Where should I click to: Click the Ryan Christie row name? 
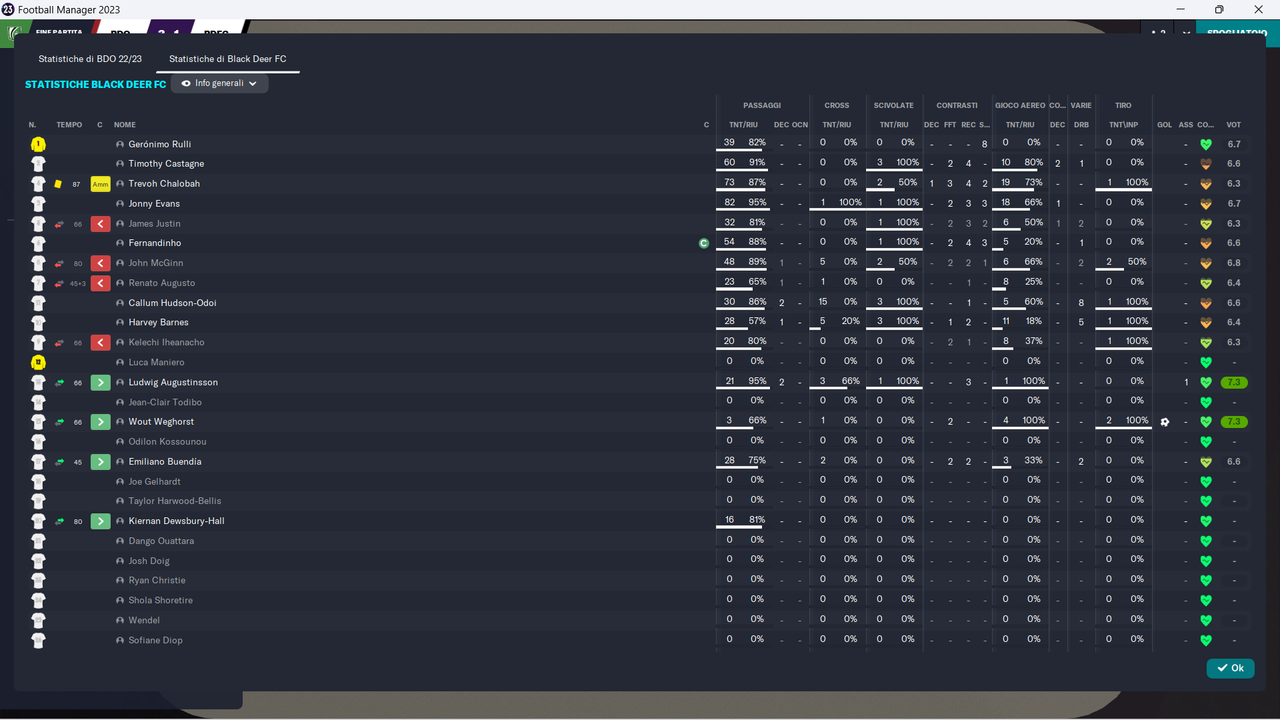[157, 580]
